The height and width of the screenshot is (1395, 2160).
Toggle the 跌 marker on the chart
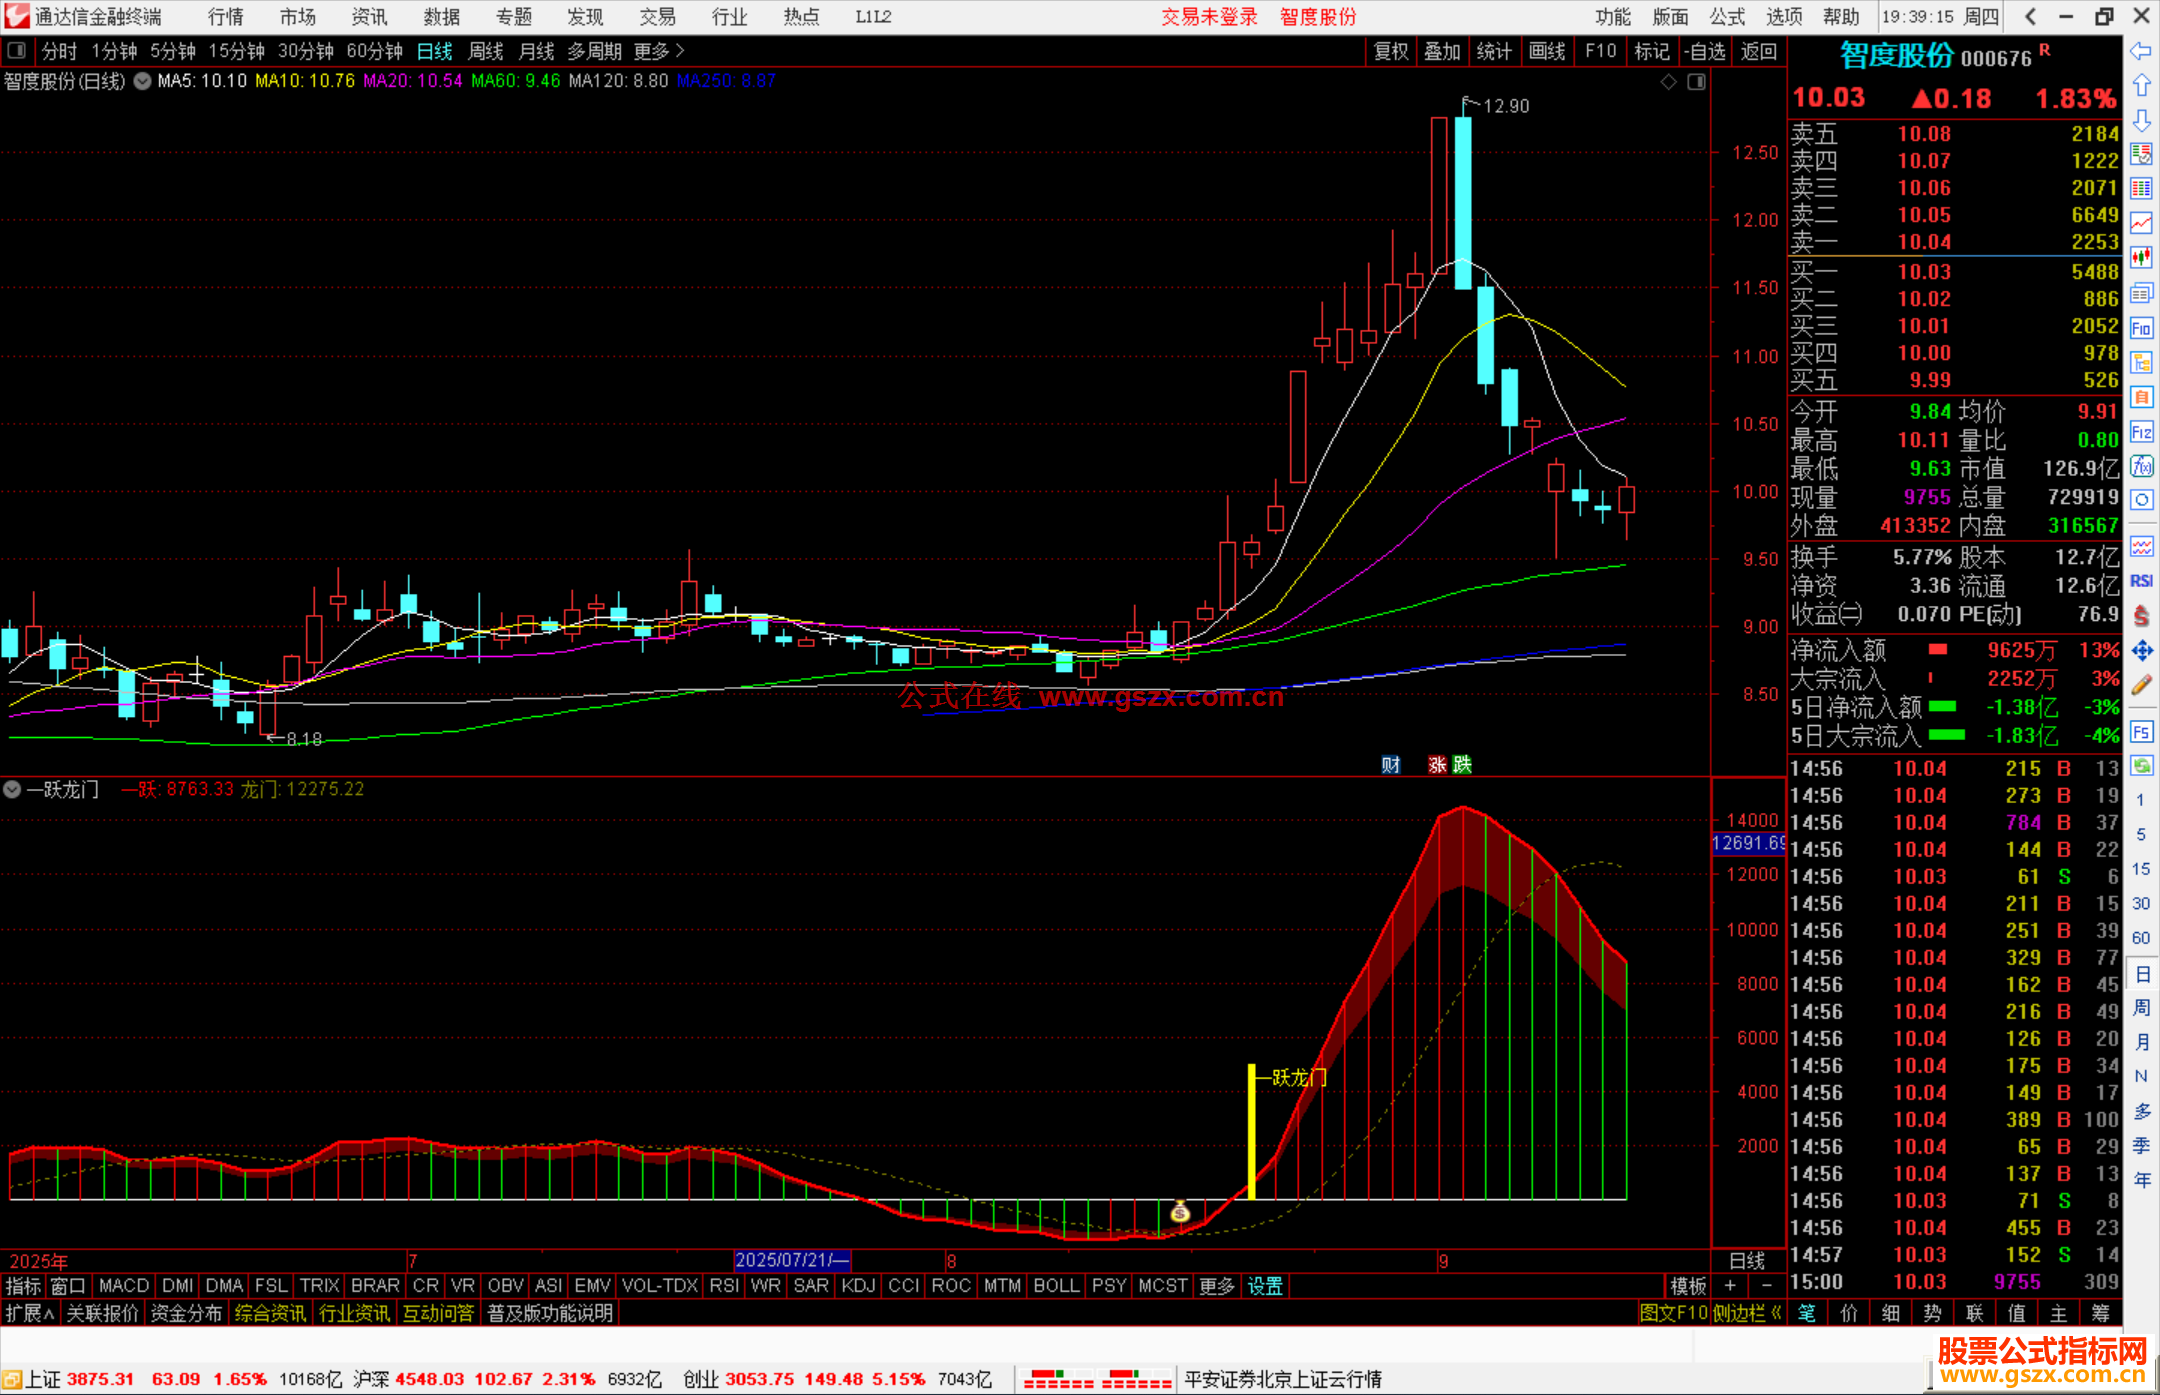(x=1462, y=765)
